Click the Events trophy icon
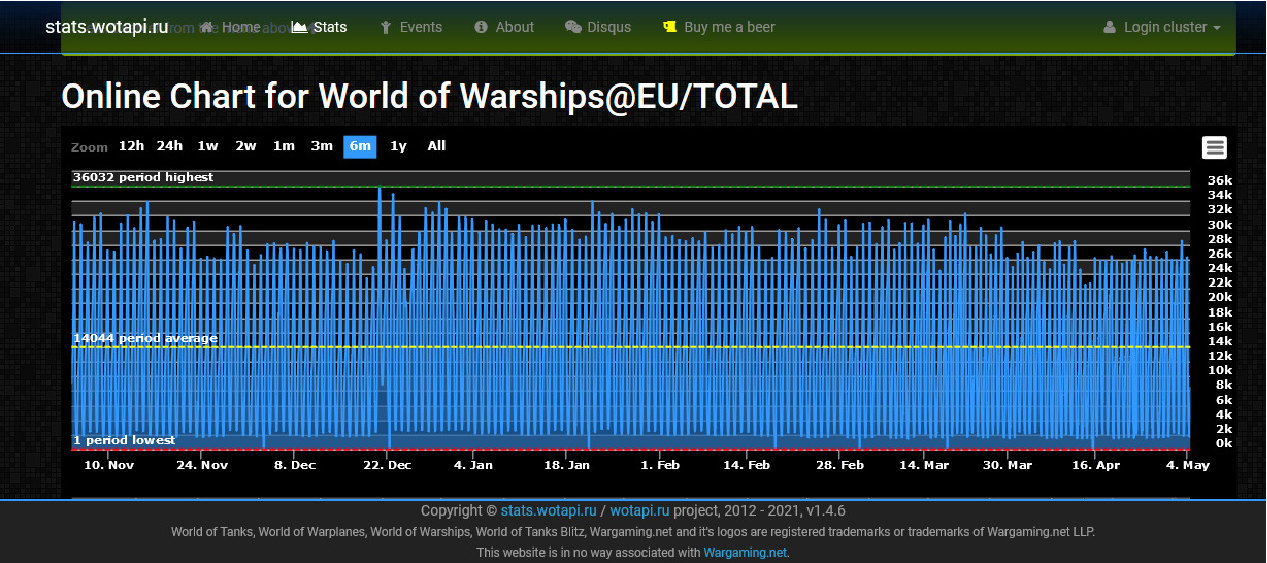1267x563 pixels. [x=386, y=27]
